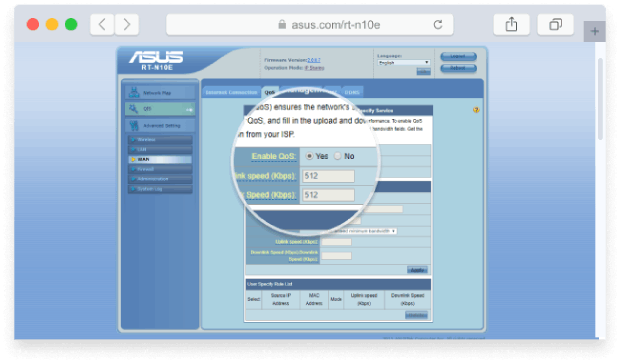Screen dimensions: 620x363
Task: Click the rule Downlink Speed (Kbps) input field
Action: tap(336, 256)
